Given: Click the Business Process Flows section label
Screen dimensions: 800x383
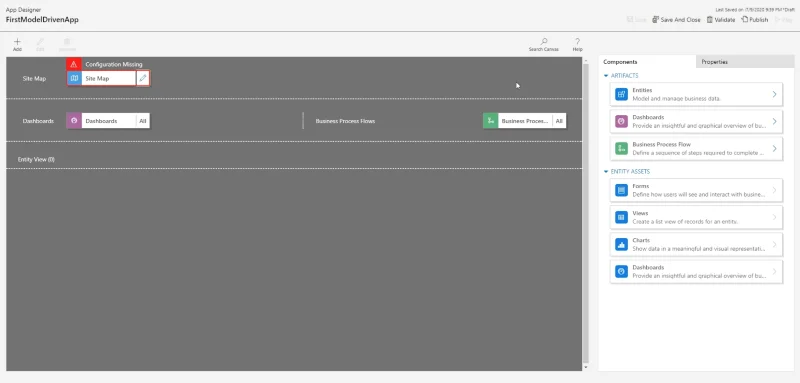Looking at the screenshot, I should [345, 121].
